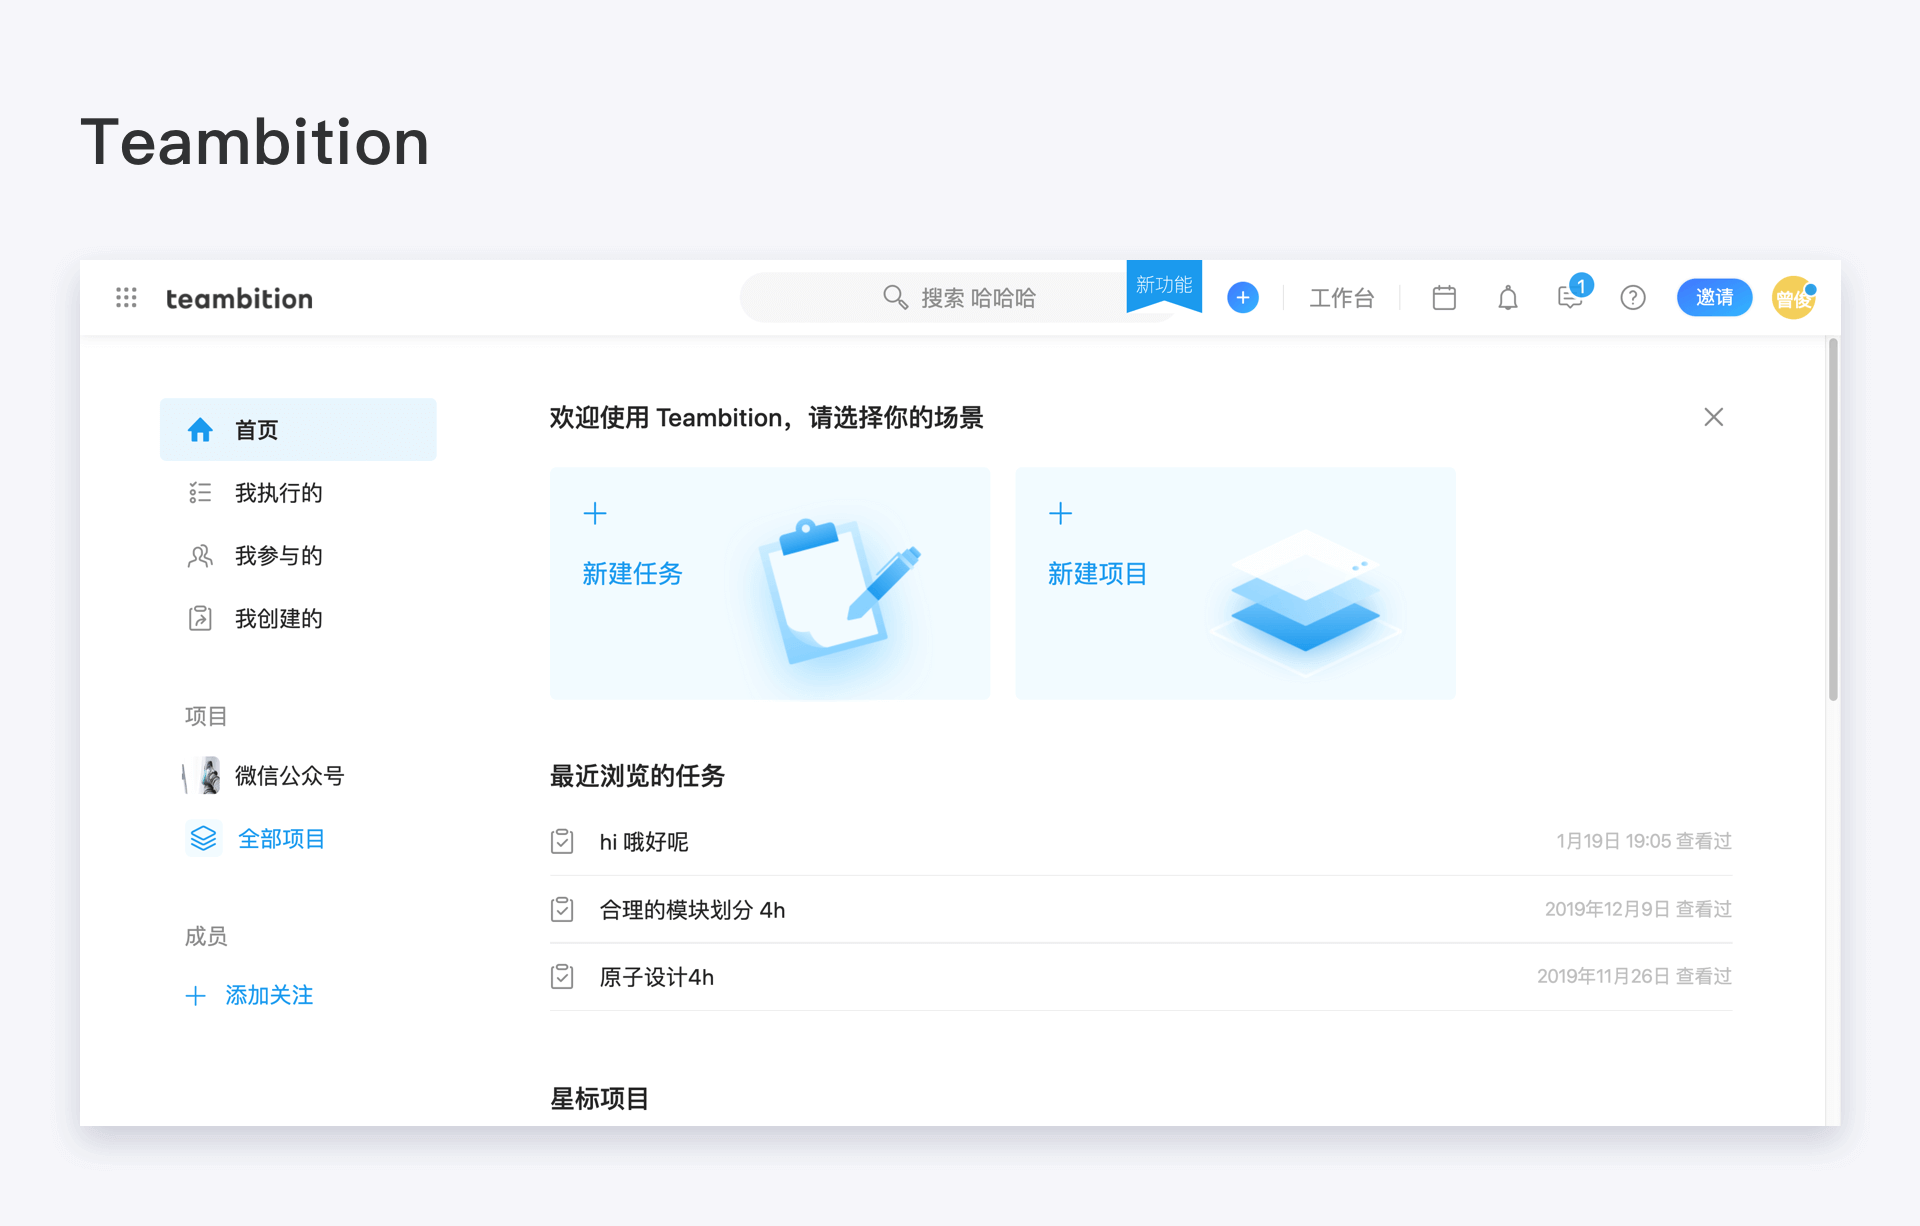Click the 新建任务 card
The height and width of the screenshot is (1226, 1920).
pyautogui.click(x=770, y=583)
